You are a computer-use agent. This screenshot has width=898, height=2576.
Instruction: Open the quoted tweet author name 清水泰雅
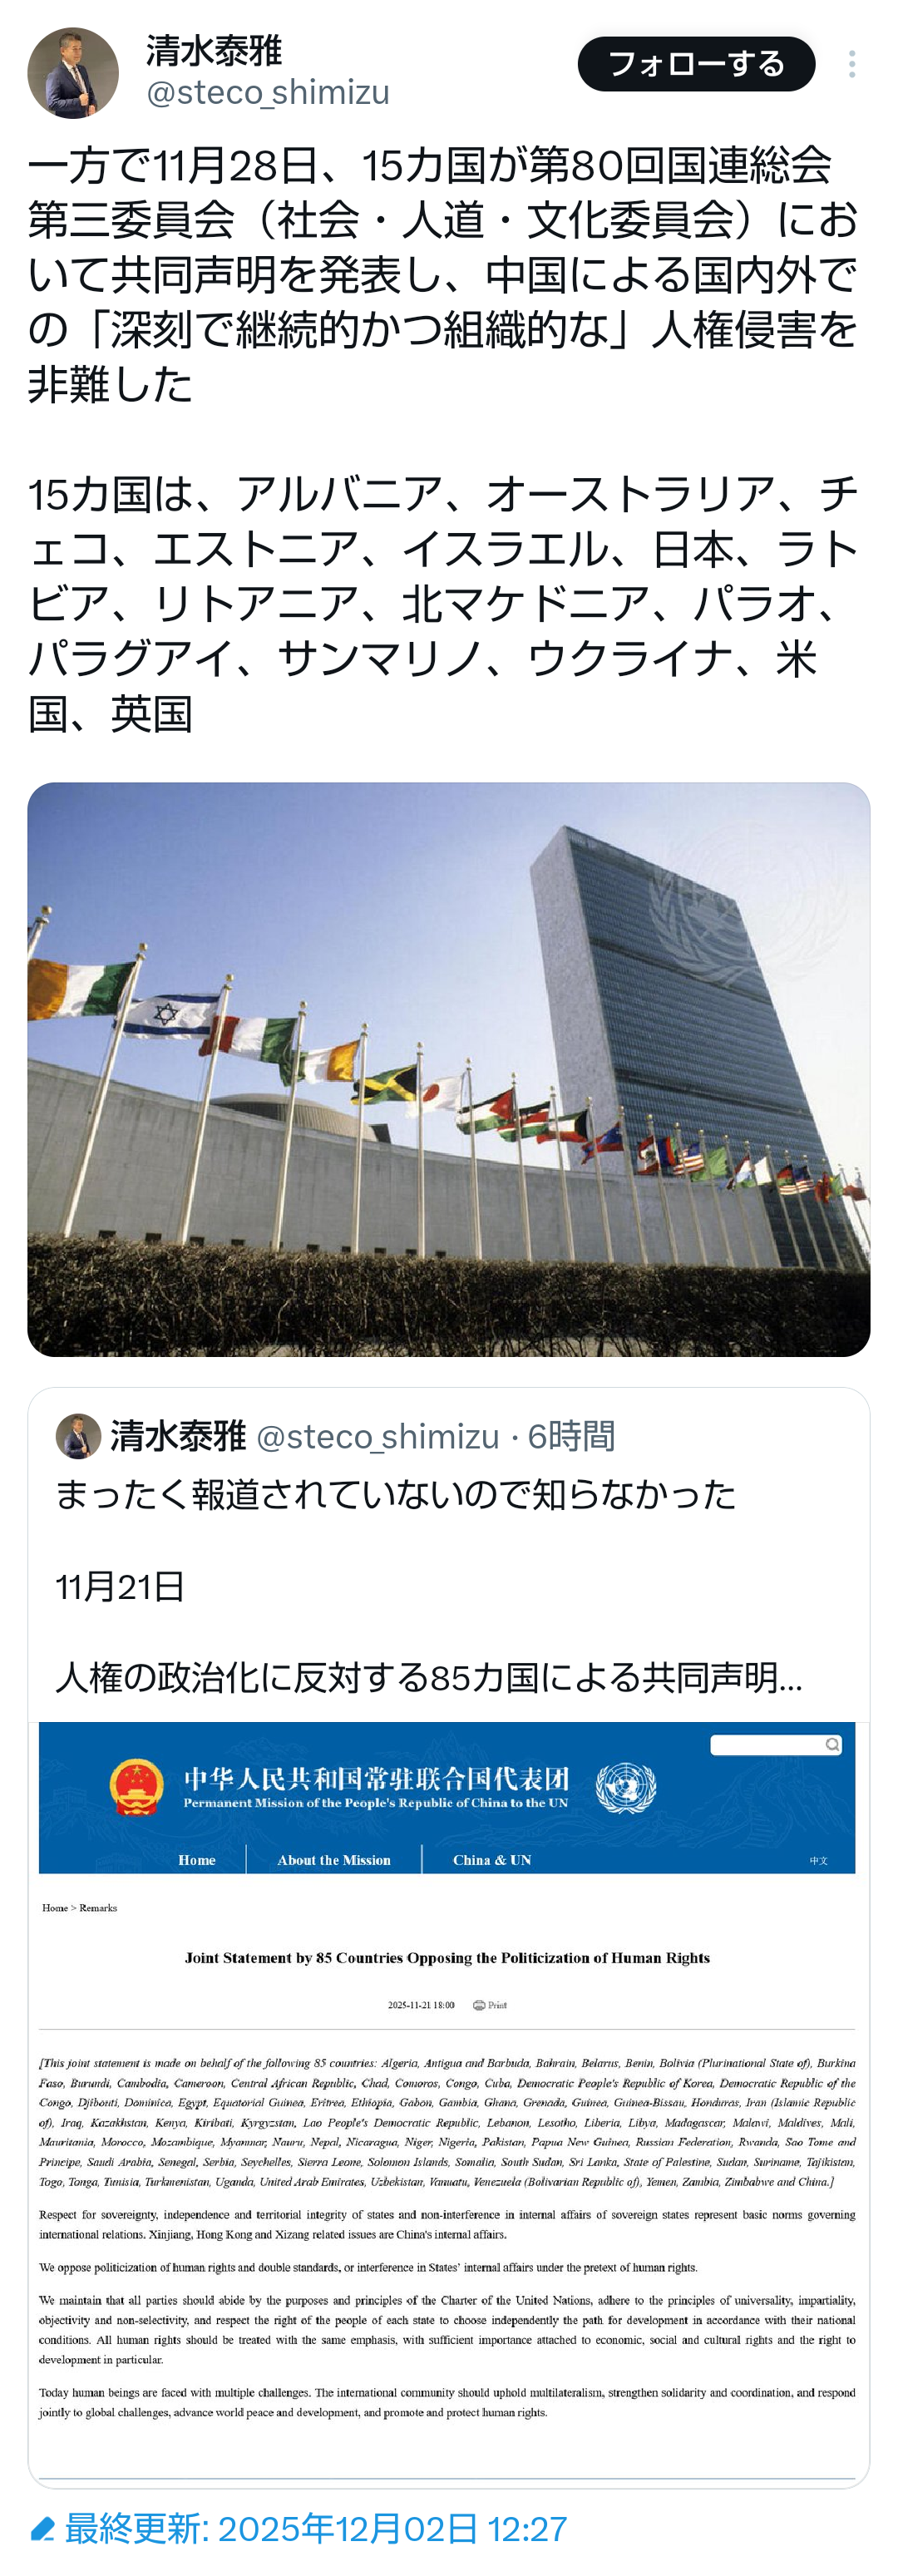pos(178,1436)
